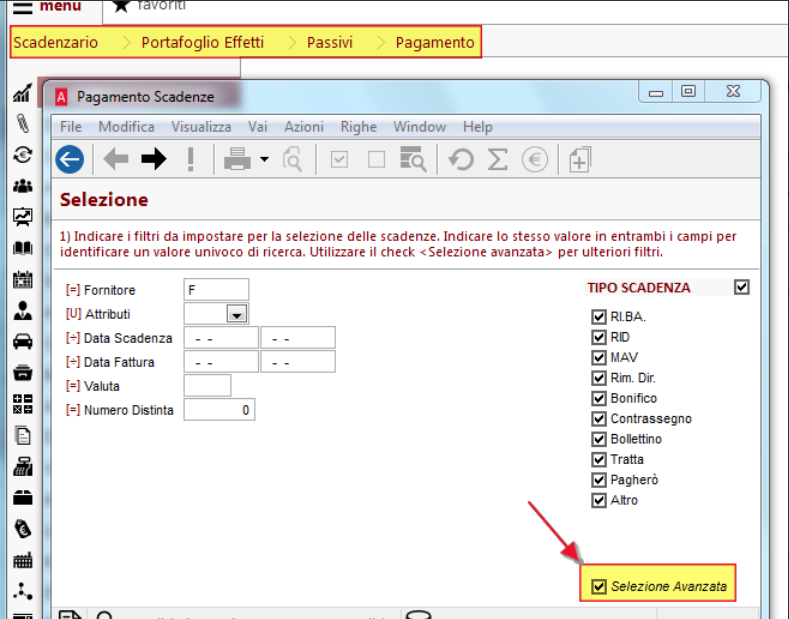Click the Fornitore input field

216,290
